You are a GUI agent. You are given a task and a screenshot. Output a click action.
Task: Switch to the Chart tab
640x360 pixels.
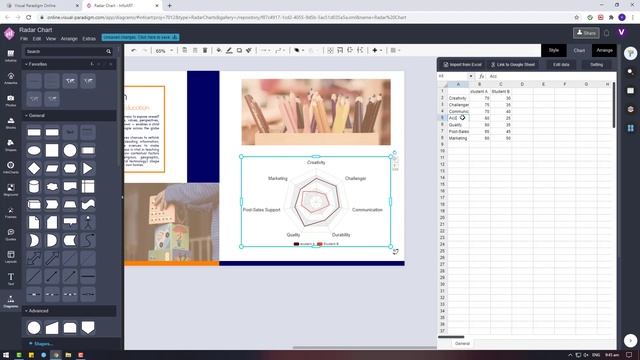point(579,50)
